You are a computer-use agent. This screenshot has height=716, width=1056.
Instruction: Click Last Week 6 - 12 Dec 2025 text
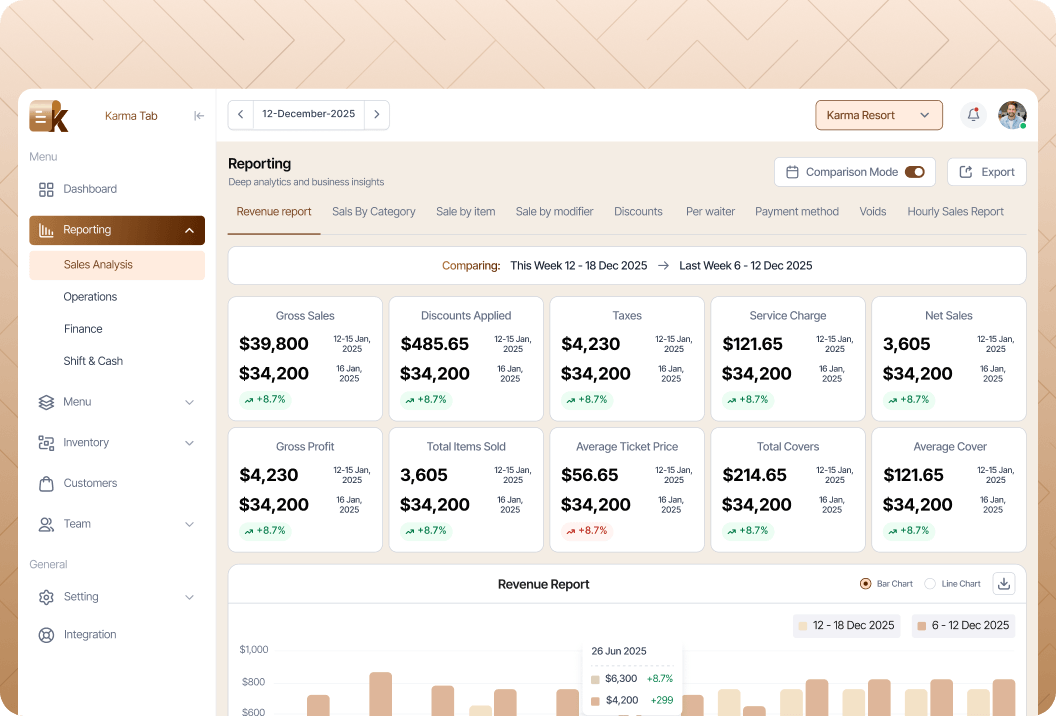746,266
